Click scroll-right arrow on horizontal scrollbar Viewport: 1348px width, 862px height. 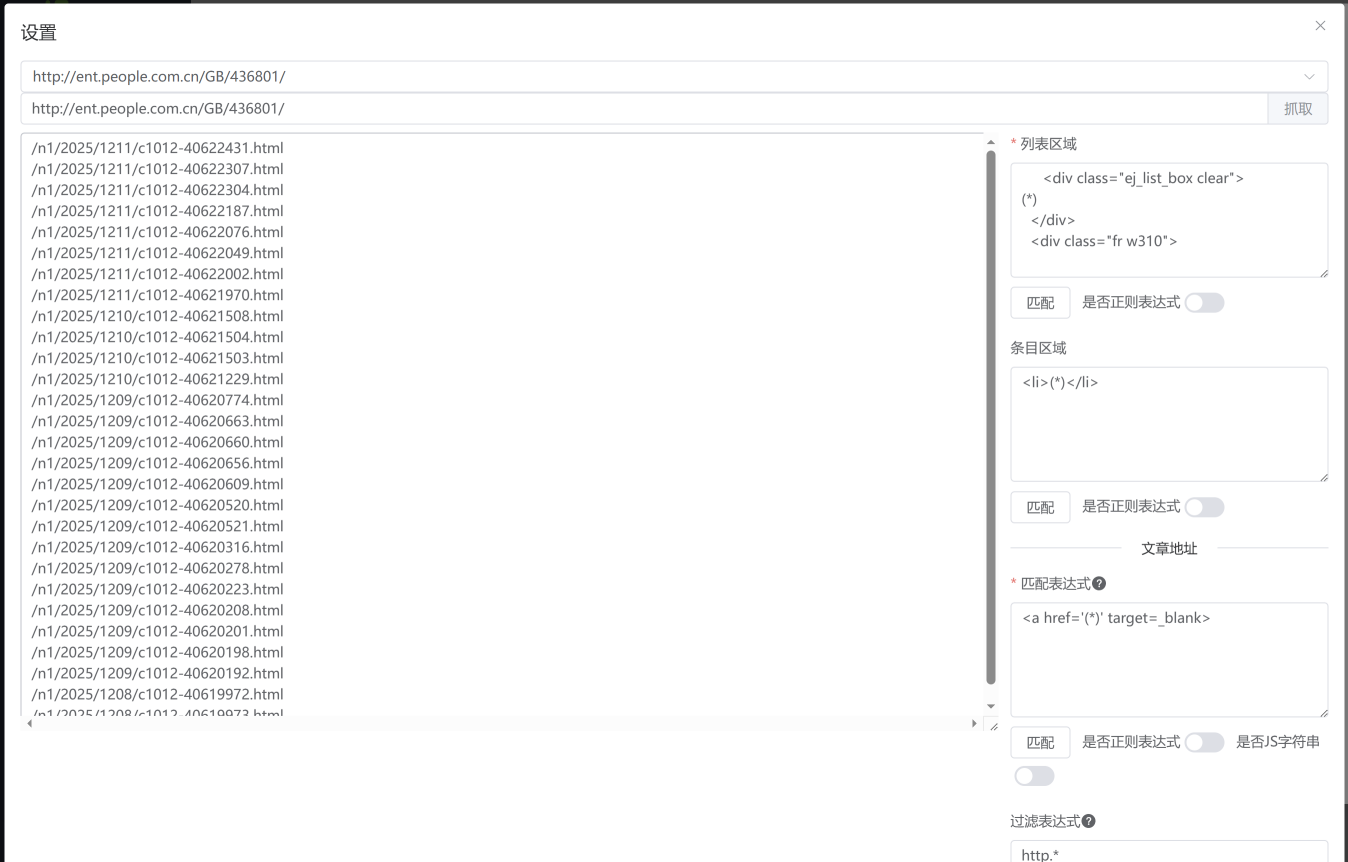pyautogui.click(x=975, y=723)
